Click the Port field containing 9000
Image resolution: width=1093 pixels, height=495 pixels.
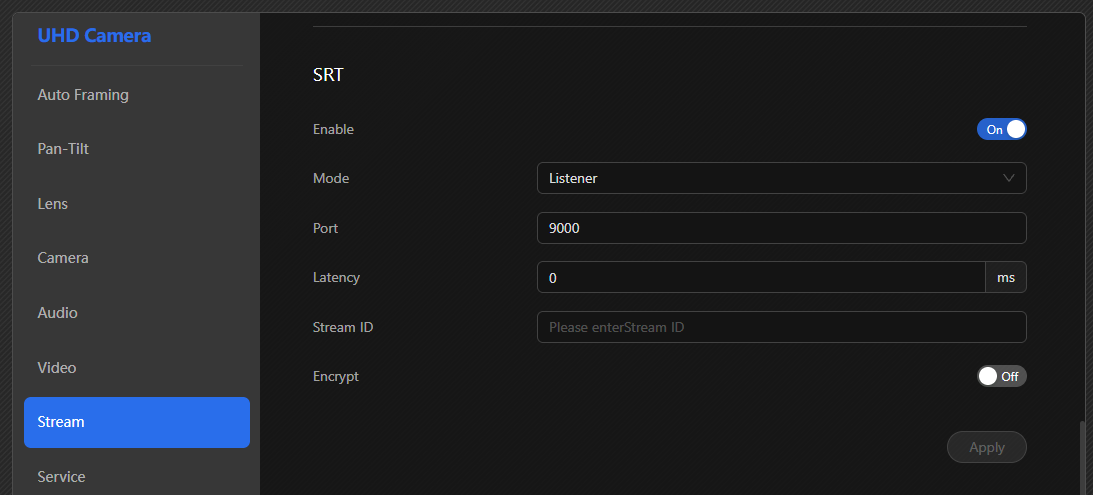pyautogui.click(x=781, y=228)
